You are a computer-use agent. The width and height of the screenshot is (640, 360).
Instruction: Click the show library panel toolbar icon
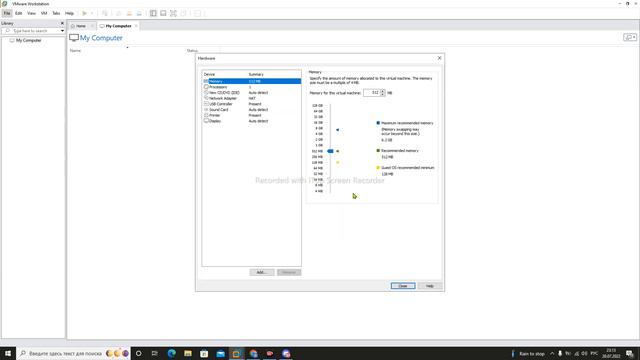coord(153,13)
